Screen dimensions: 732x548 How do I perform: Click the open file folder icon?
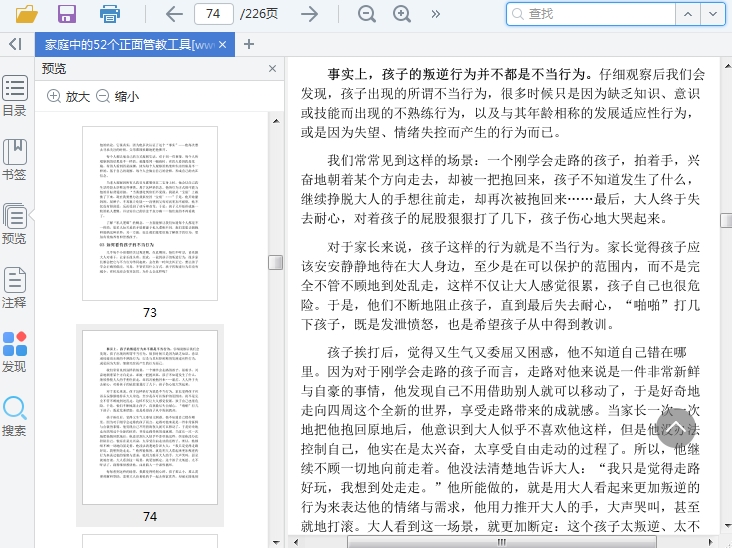tap(26, 14)
